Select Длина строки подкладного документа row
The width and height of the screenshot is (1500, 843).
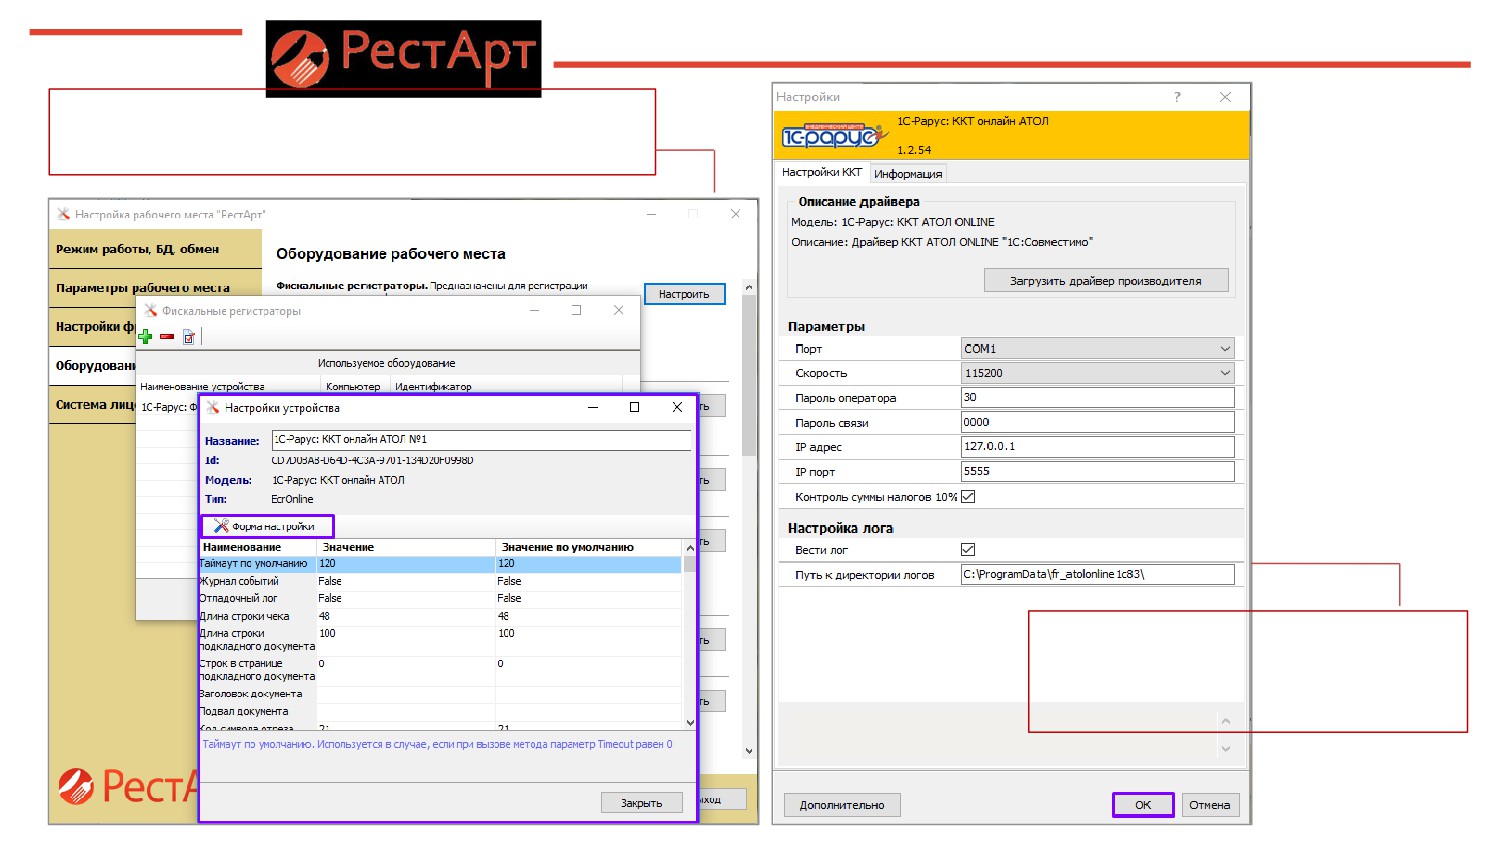point(441,640)
